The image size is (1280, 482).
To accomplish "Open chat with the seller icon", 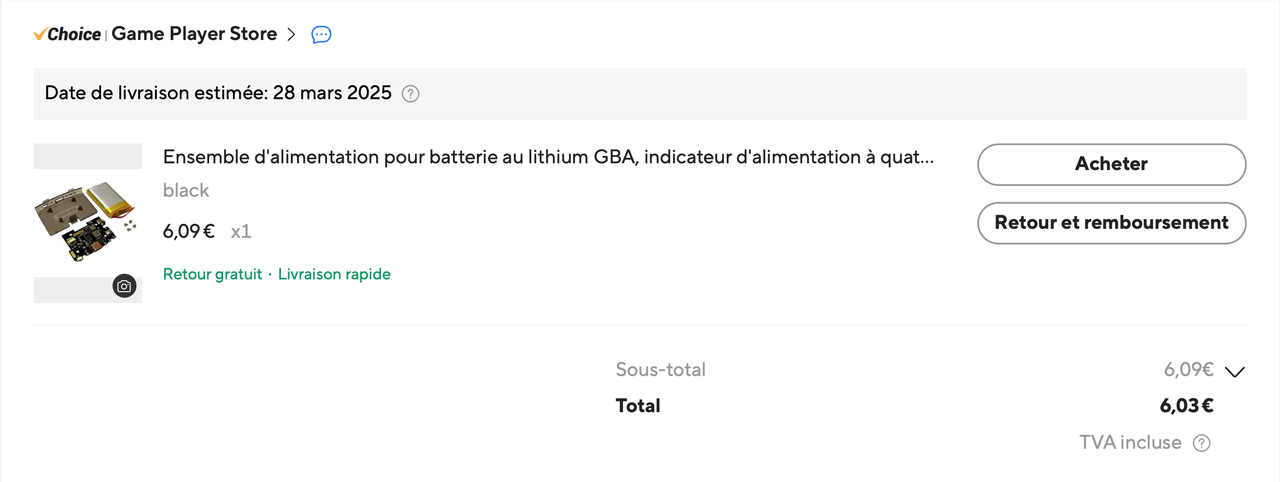I will 321,35.
